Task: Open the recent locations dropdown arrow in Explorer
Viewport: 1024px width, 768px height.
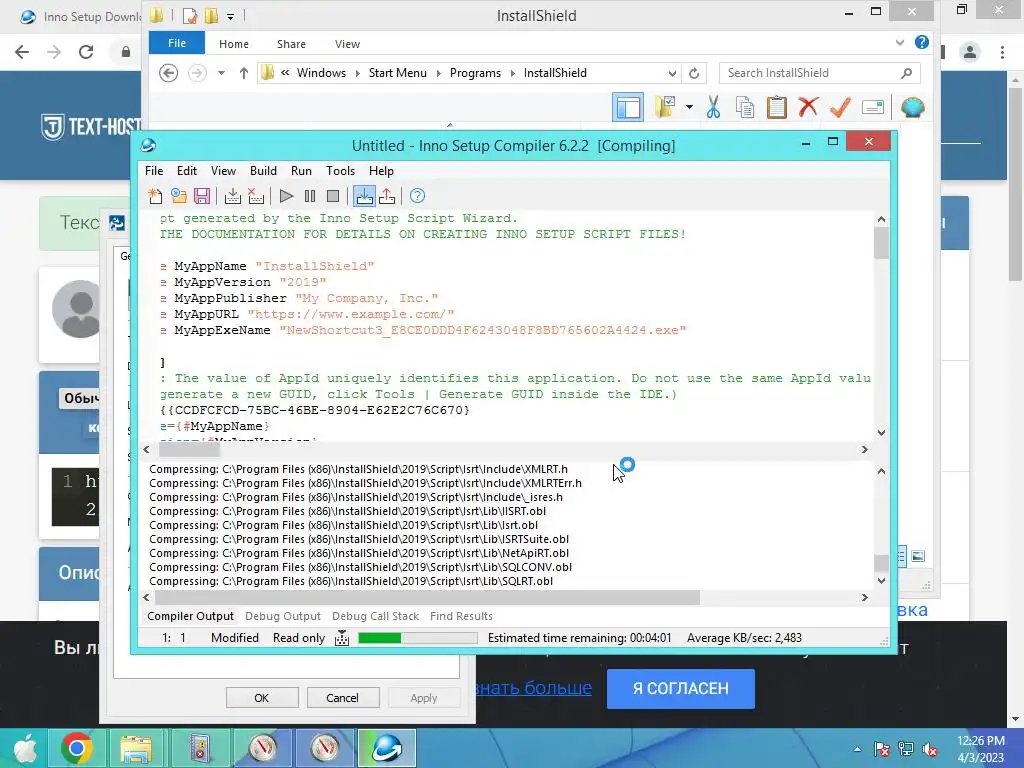Action: point(221,73)
